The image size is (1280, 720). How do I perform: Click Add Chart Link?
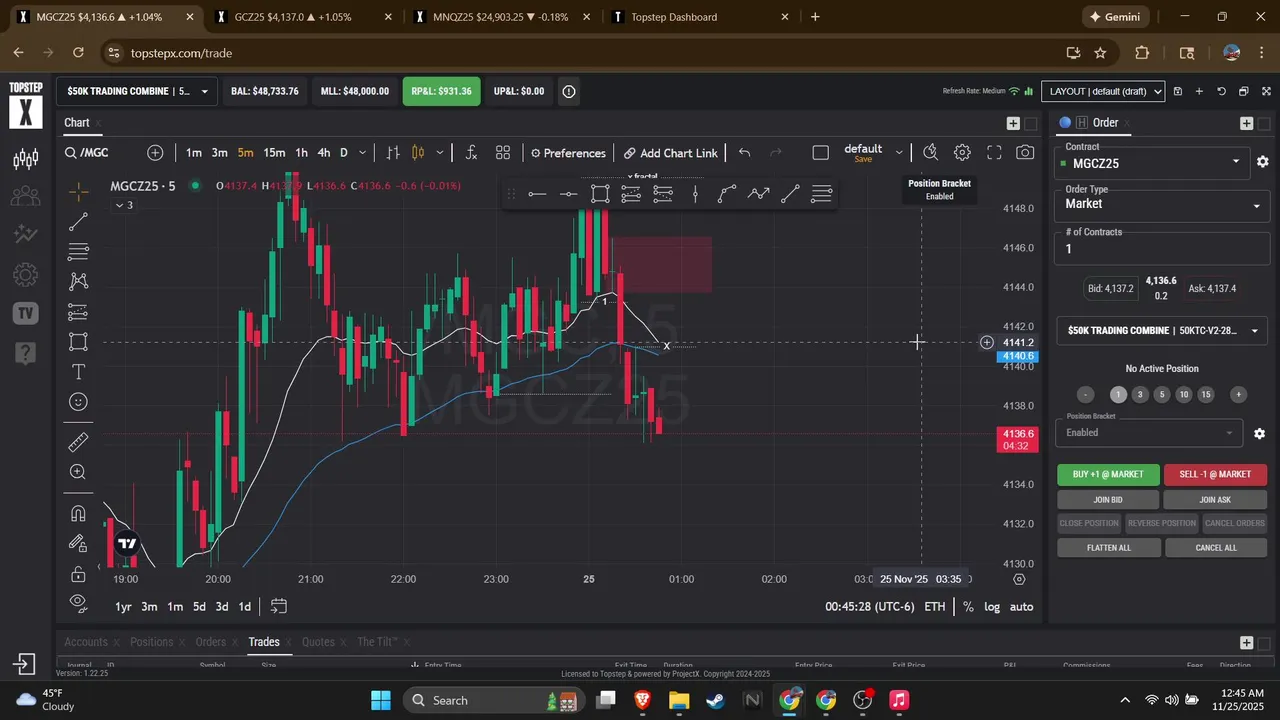[670, 153]
